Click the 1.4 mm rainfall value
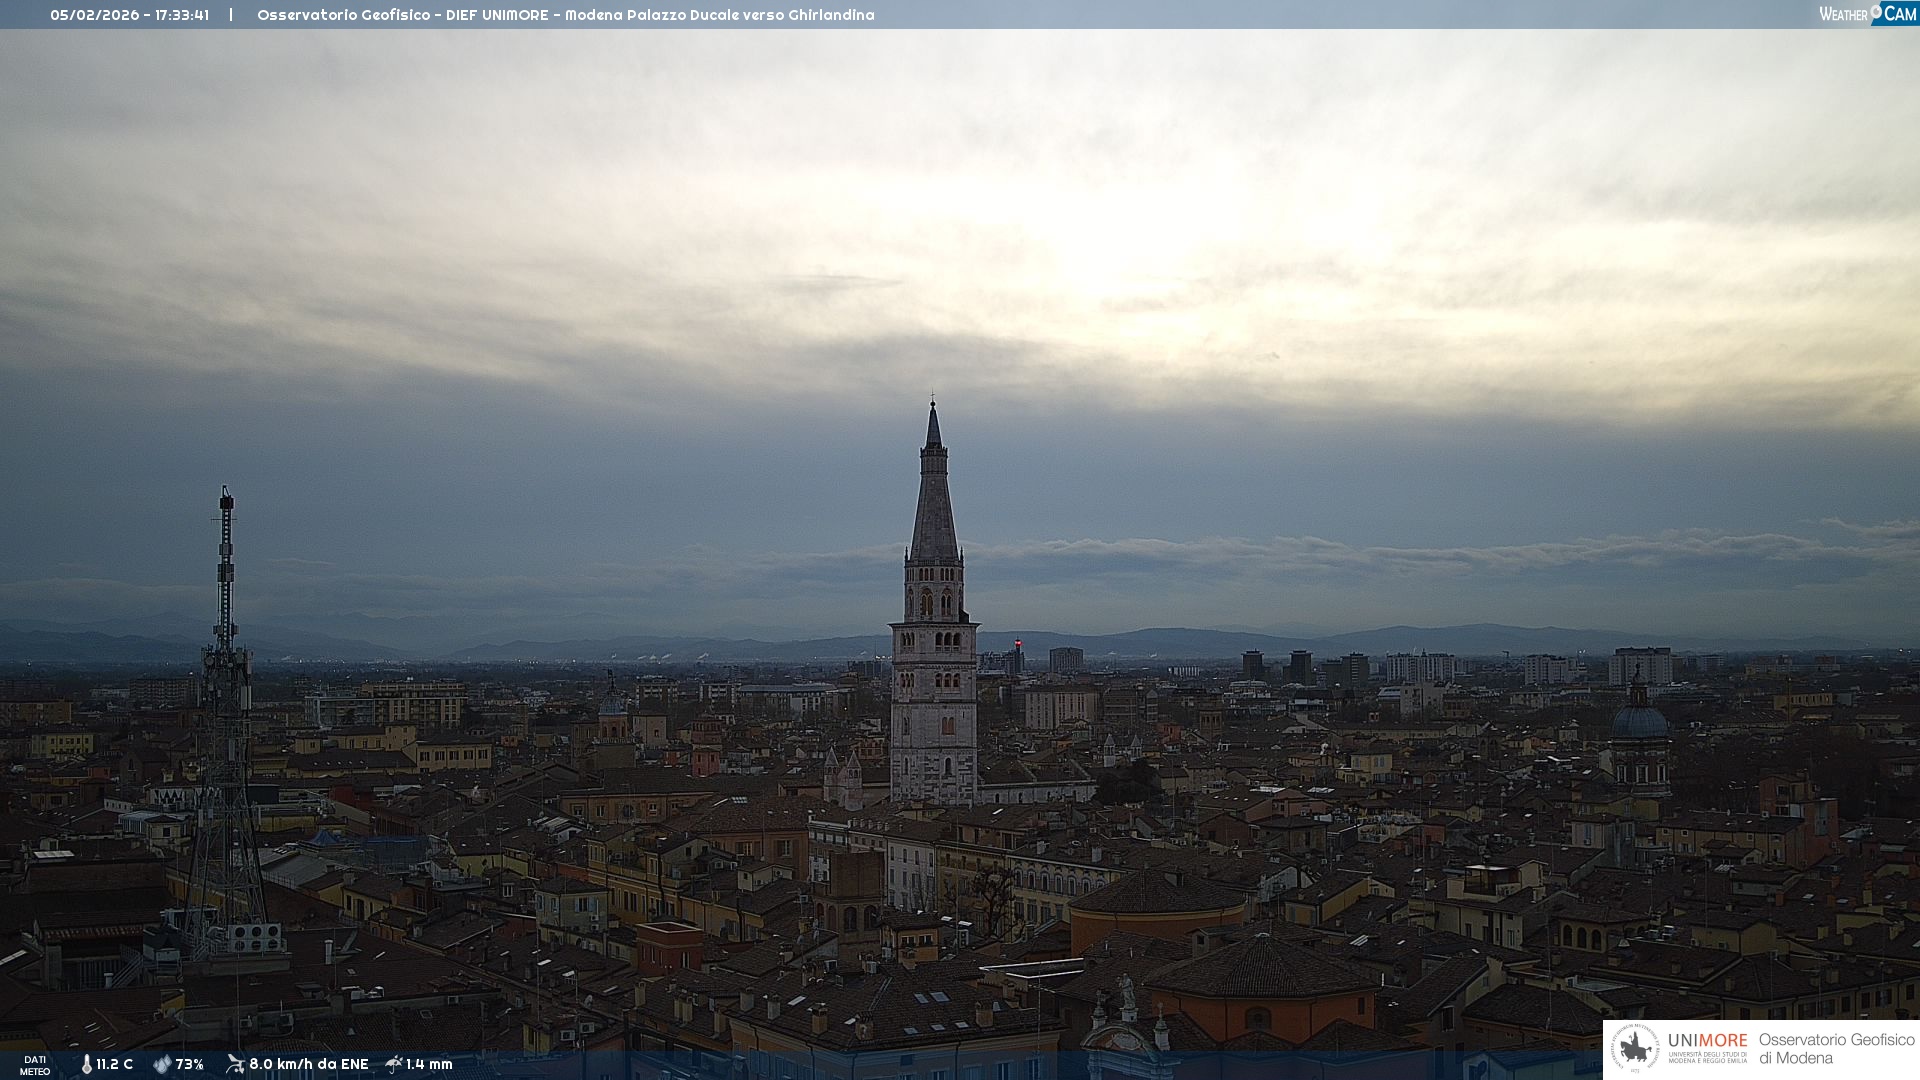Viewport: 1920px width, 1080px height. click(x=430, y=1064)
